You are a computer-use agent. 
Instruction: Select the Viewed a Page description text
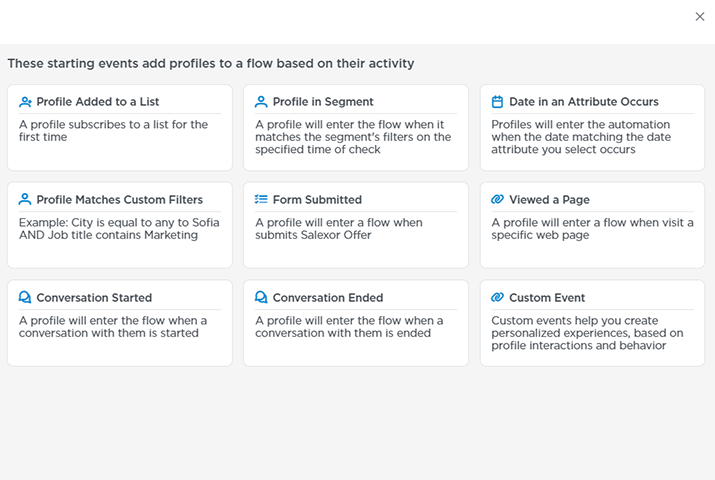592,228
